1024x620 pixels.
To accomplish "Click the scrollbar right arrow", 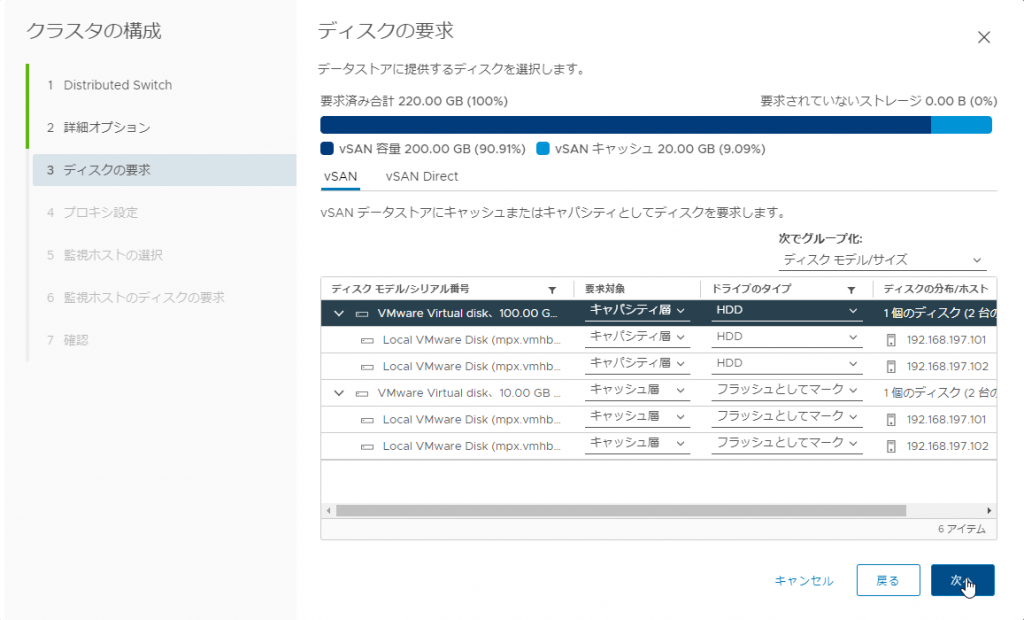I will click(x=989, y=511).
